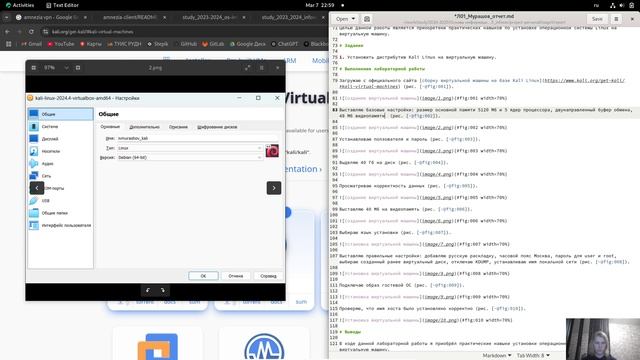Open the apps grid icon in bookmarks bar
The width and height of the screenshot is (640, 360).
click(x=8, y=44)
